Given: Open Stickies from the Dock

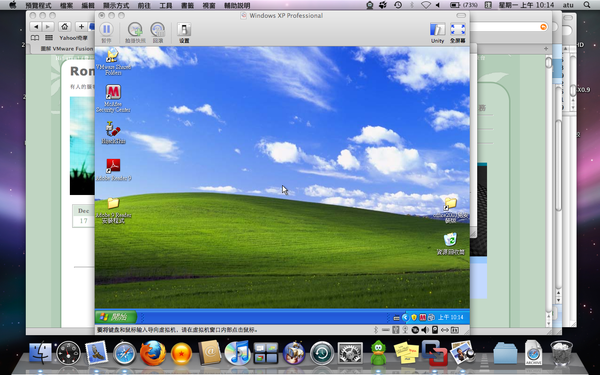Looking at the screenshot, I should [x=406, y=352].
